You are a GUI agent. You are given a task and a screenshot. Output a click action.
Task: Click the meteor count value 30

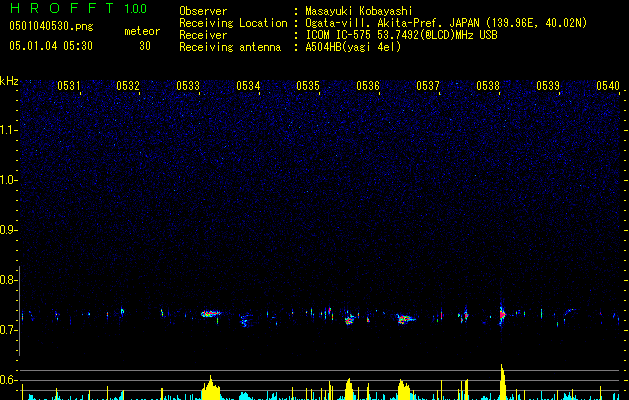tap(145, 46)
